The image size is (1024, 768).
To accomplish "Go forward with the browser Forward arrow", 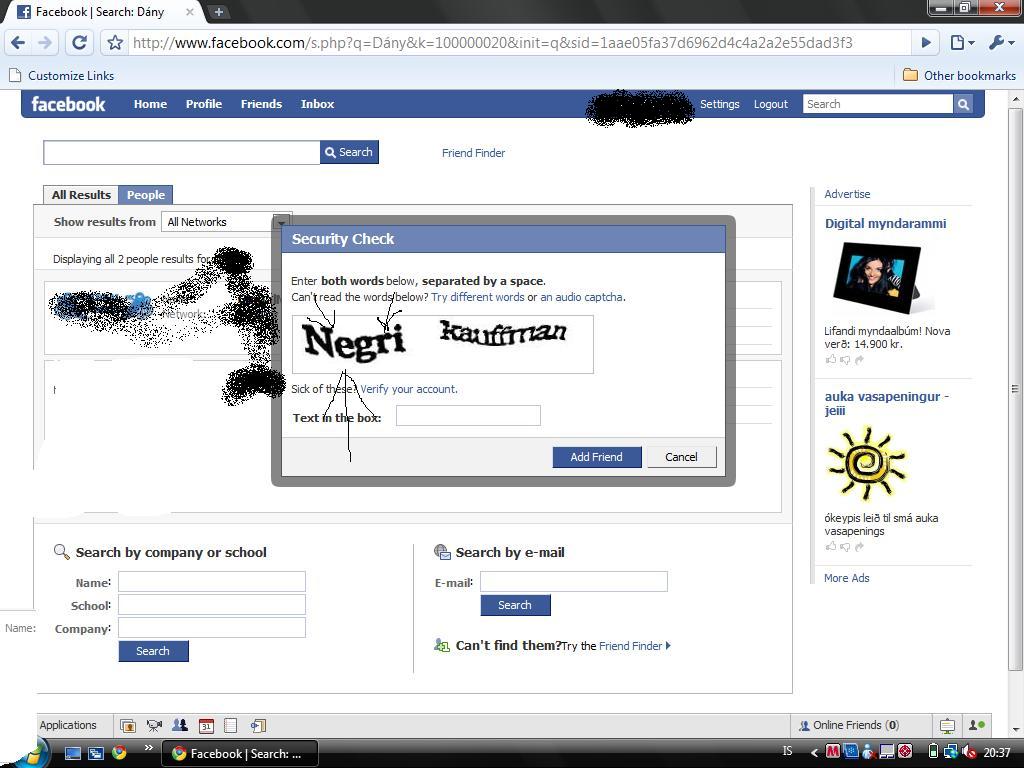I will pos(45,43).
